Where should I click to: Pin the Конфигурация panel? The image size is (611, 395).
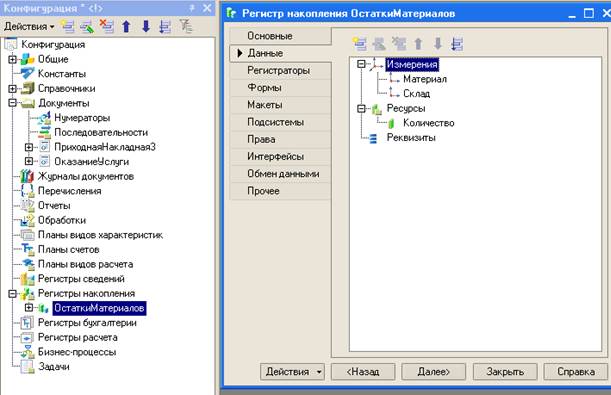[192, 8]
